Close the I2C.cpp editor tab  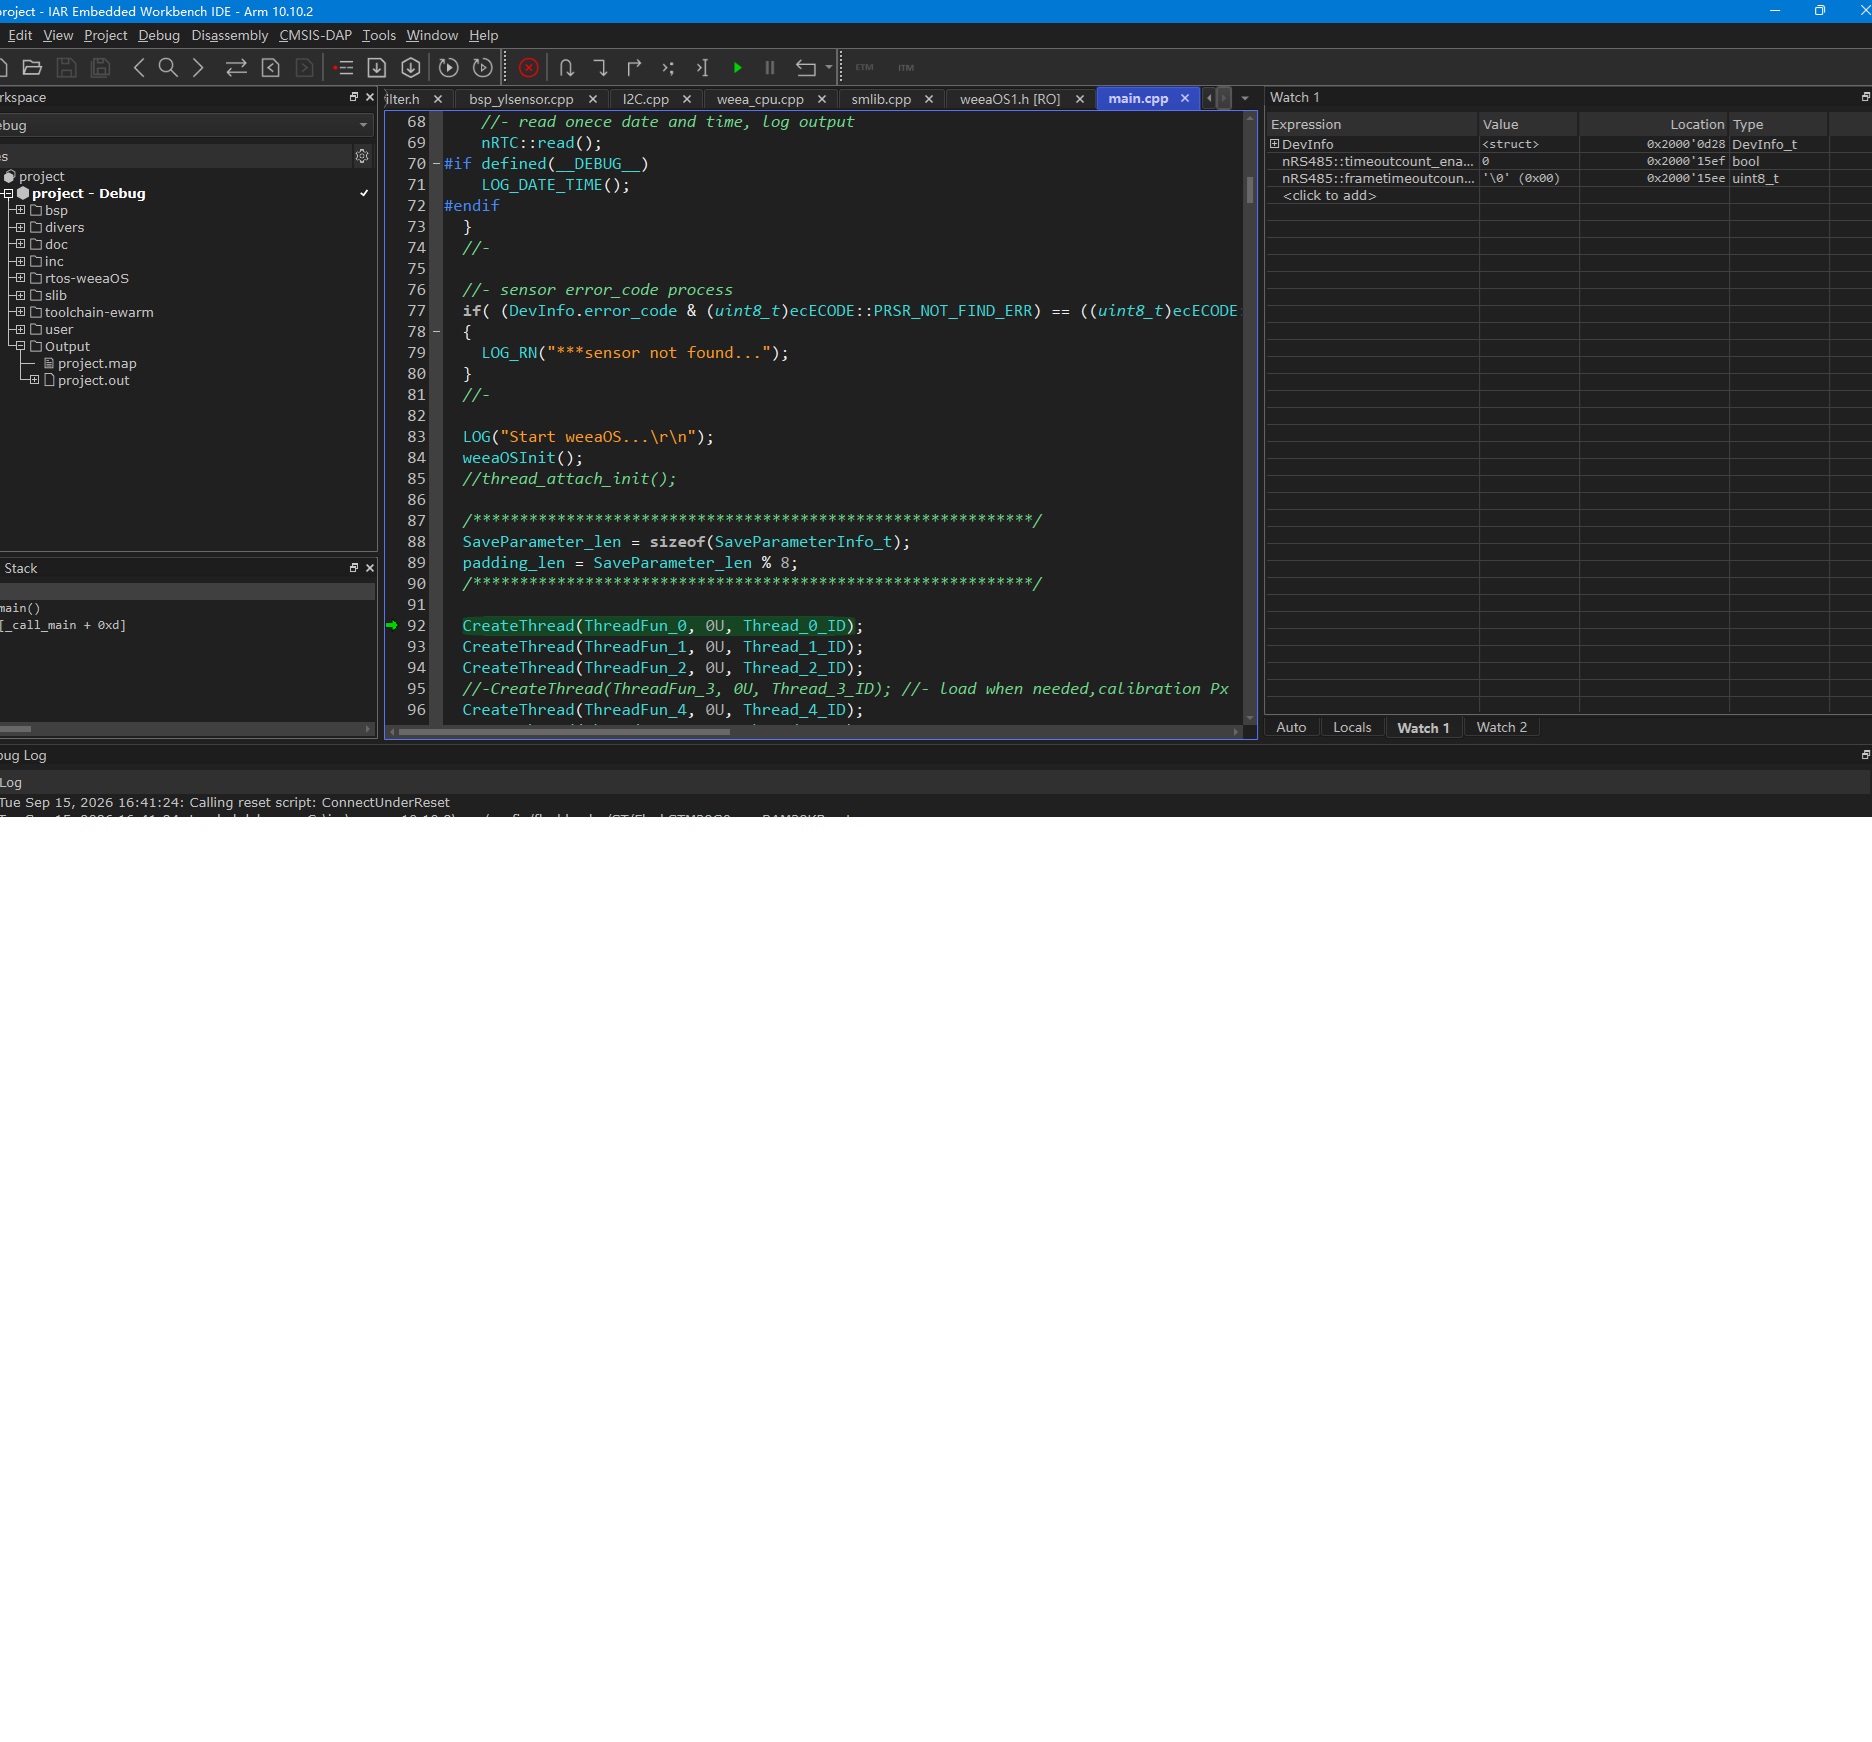[x=687, y=99]
